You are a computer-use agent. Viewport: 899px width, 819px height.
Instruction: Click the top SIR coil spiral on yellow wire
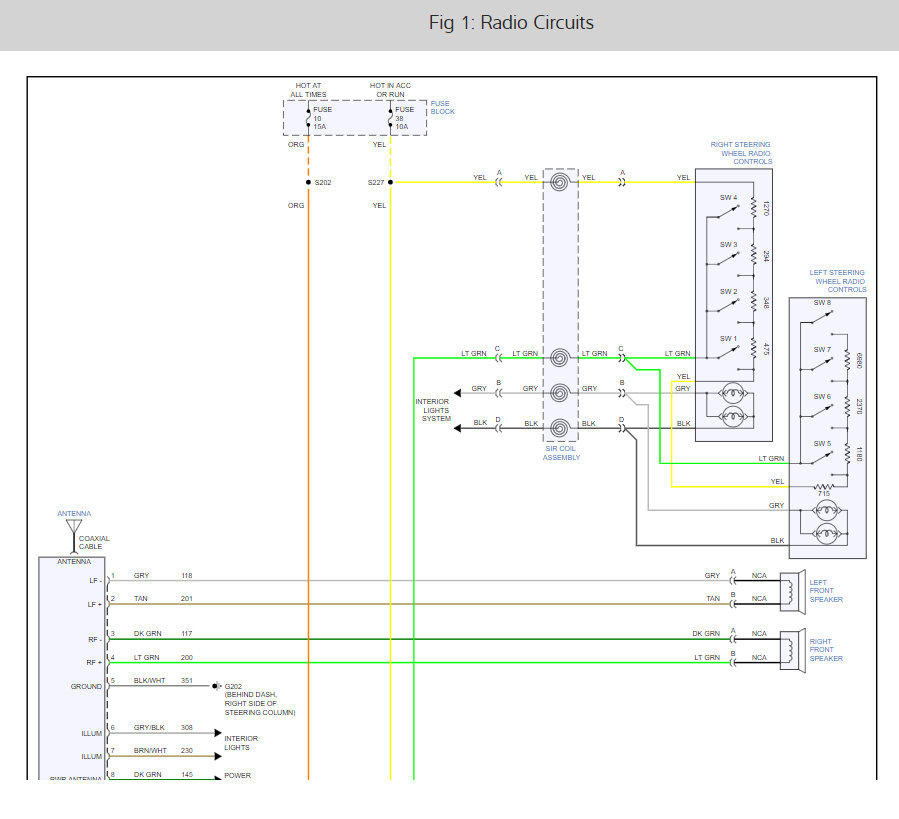[560, 183]
